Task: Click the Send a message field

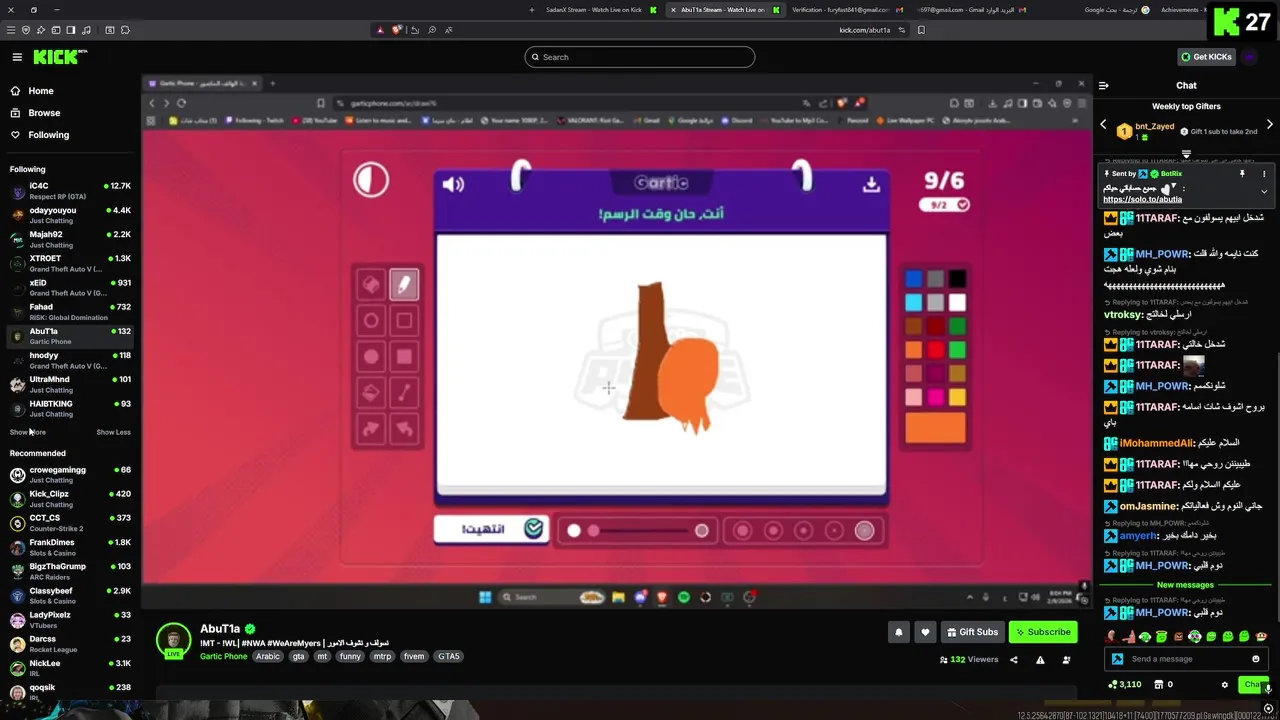Action: tap(1184, 659)
